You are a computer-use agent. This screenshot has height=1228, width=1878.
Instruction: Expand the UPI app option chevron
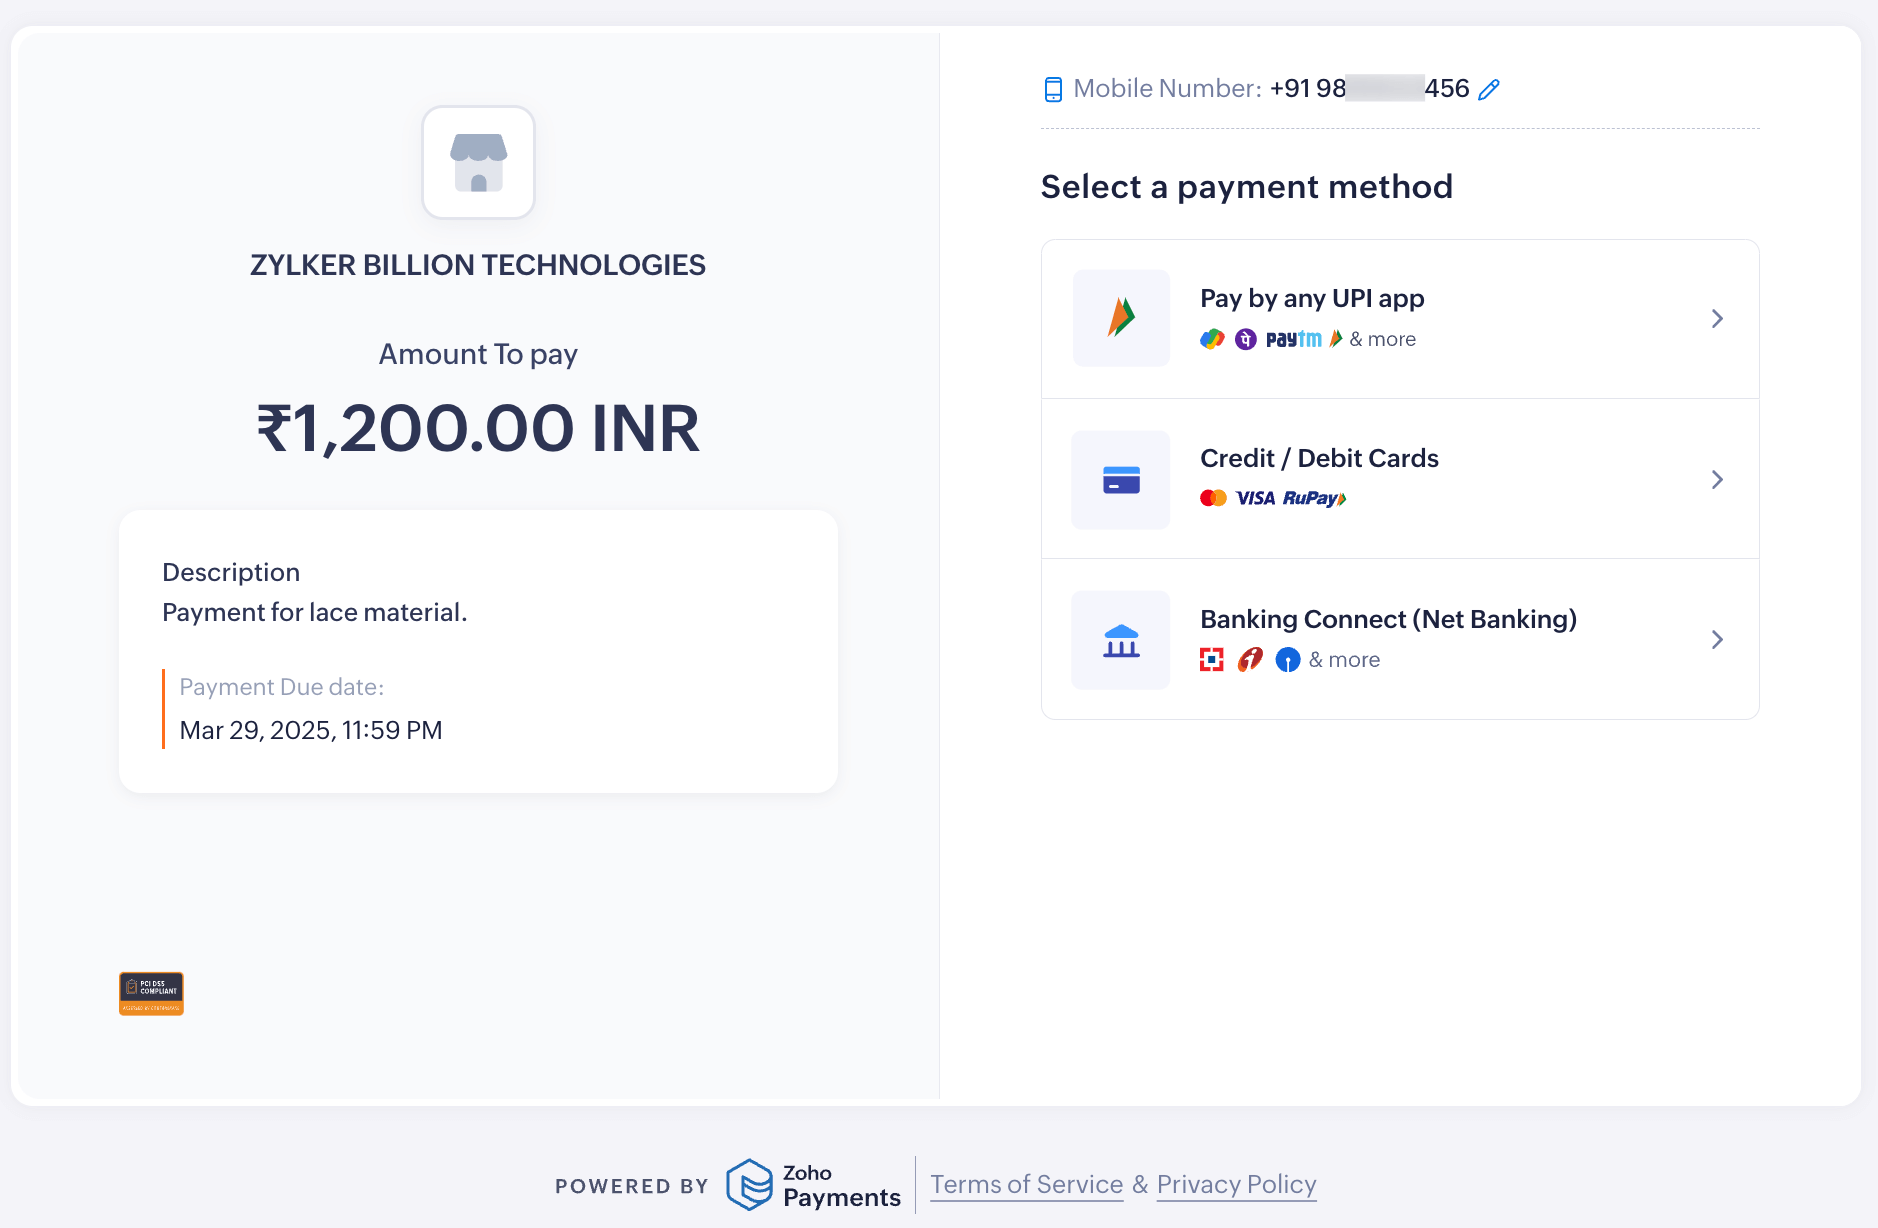point(1717,319)
